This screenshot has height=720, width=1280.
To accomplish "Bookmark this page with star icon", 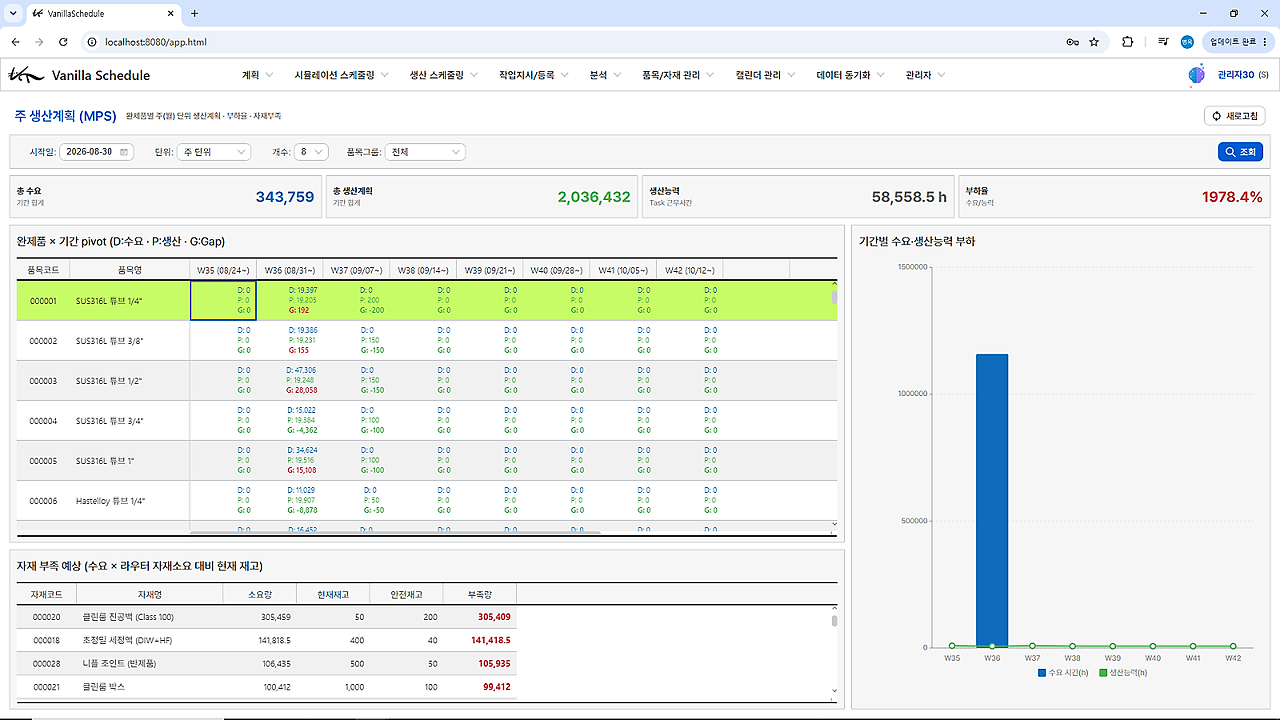I will point(1094,42).
